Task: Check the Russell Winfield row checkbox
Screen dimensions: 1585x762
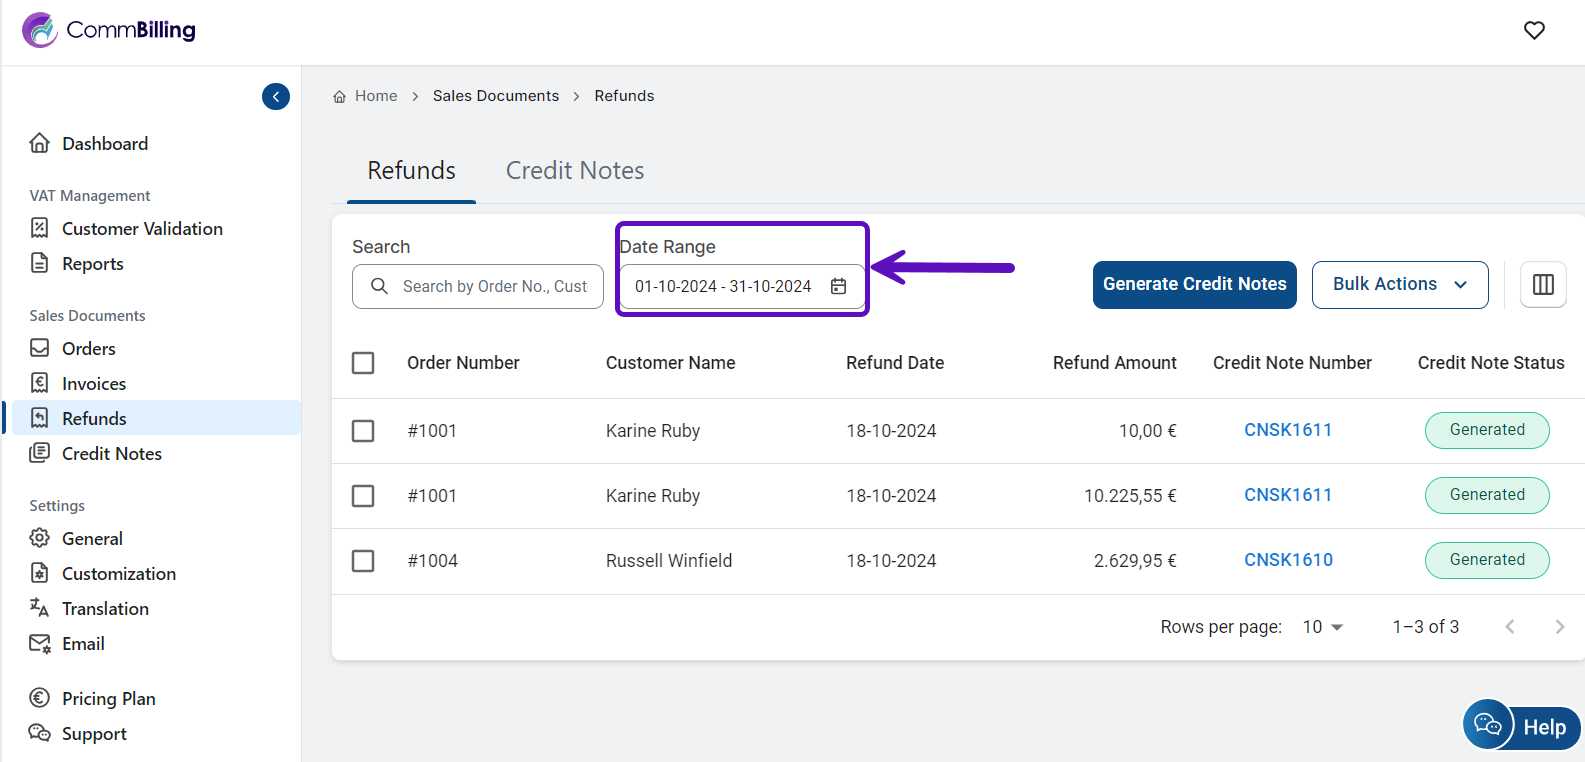Action: 363,561
